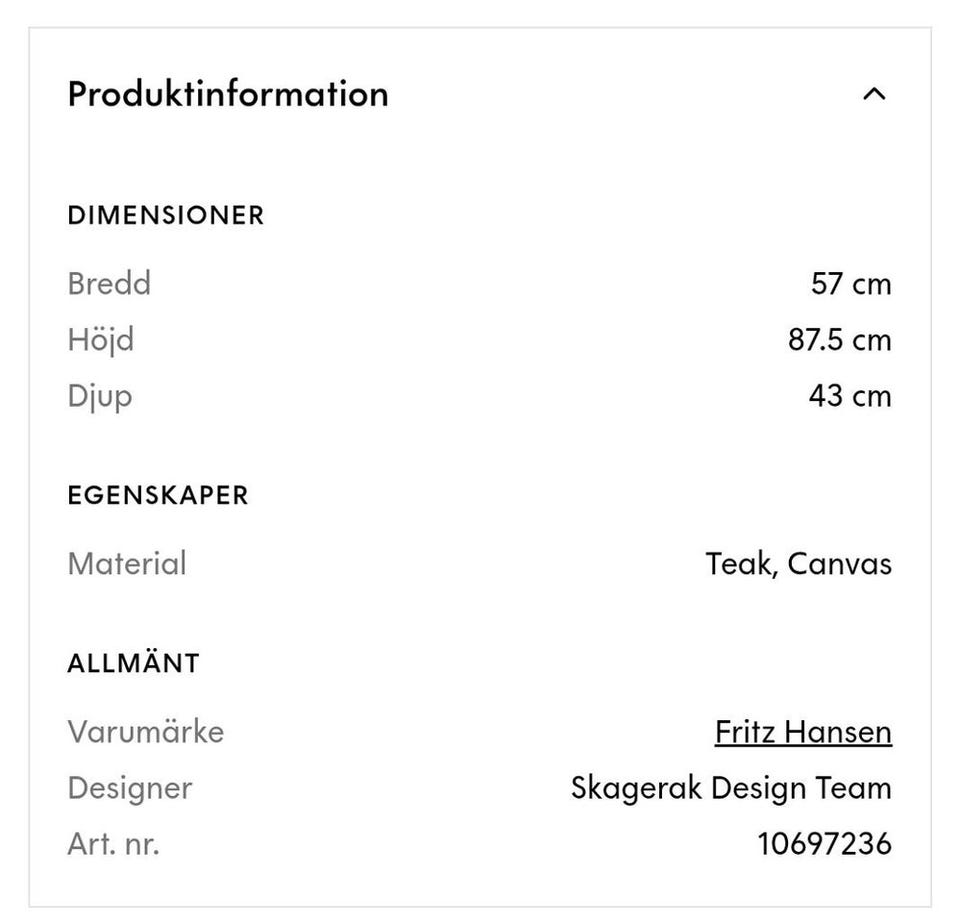Click the article number 10697236
Viewport: 960px width, 923px height.
824,844
